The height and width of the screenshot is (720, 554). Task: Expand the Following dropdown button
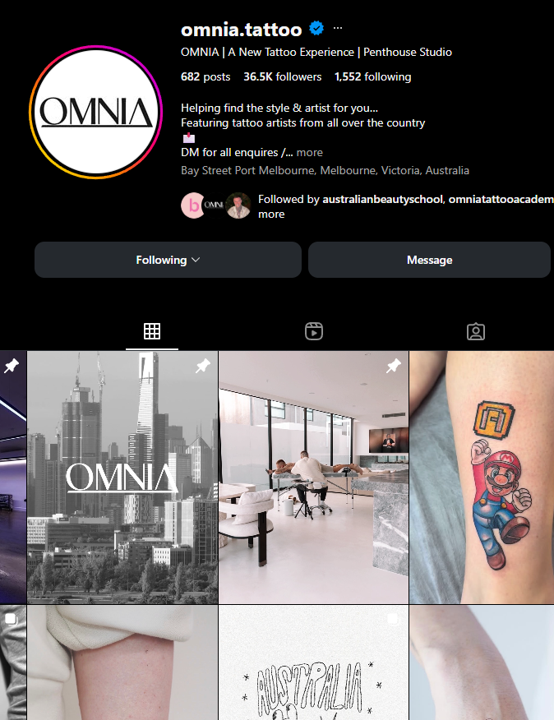click(x=168, y=260)
